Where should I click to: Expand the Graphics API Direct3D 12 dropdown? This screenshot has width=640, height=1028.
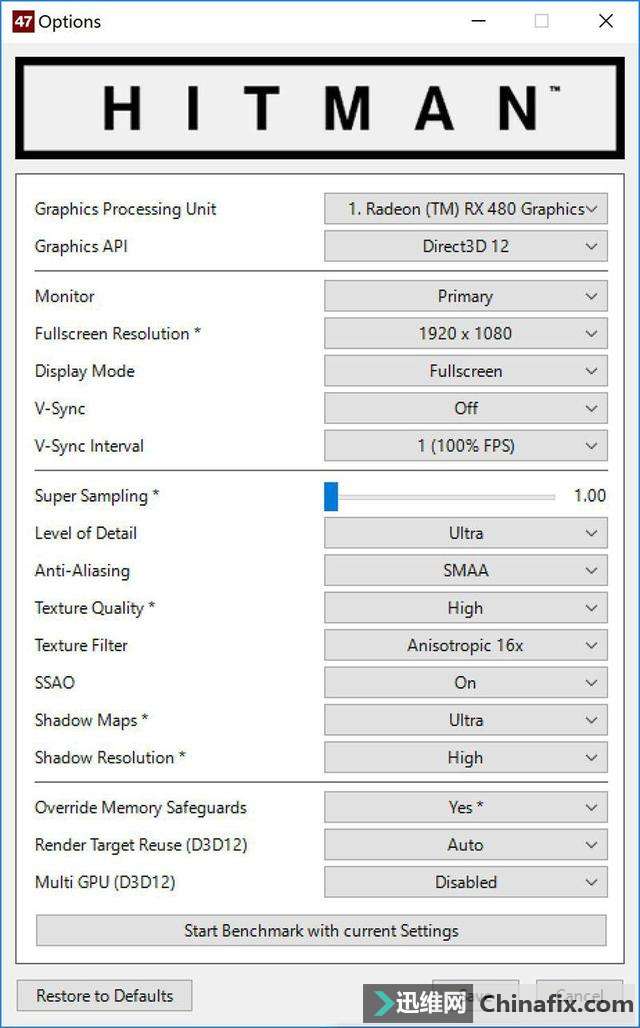[x=466, y=247]
